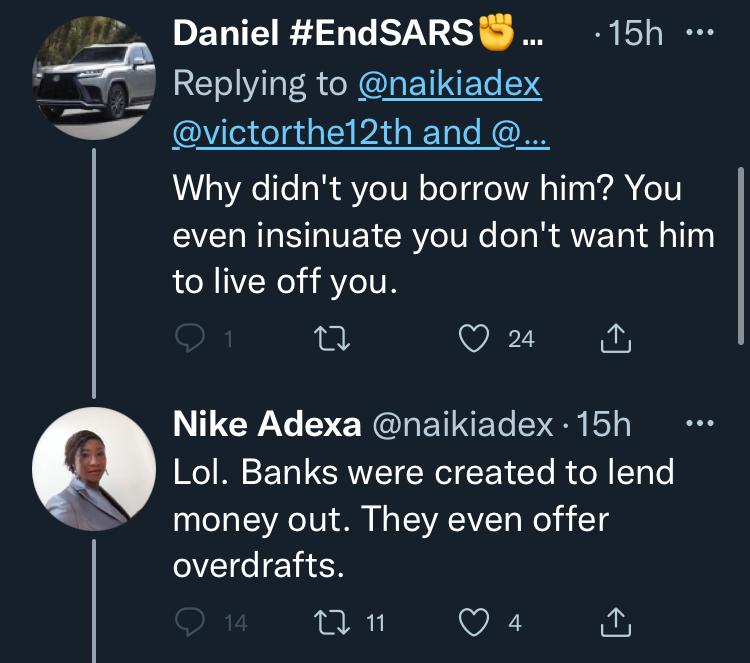750x663 pixels.
Task: Share Daniel's tweet
Action: (x=616, y=340)
